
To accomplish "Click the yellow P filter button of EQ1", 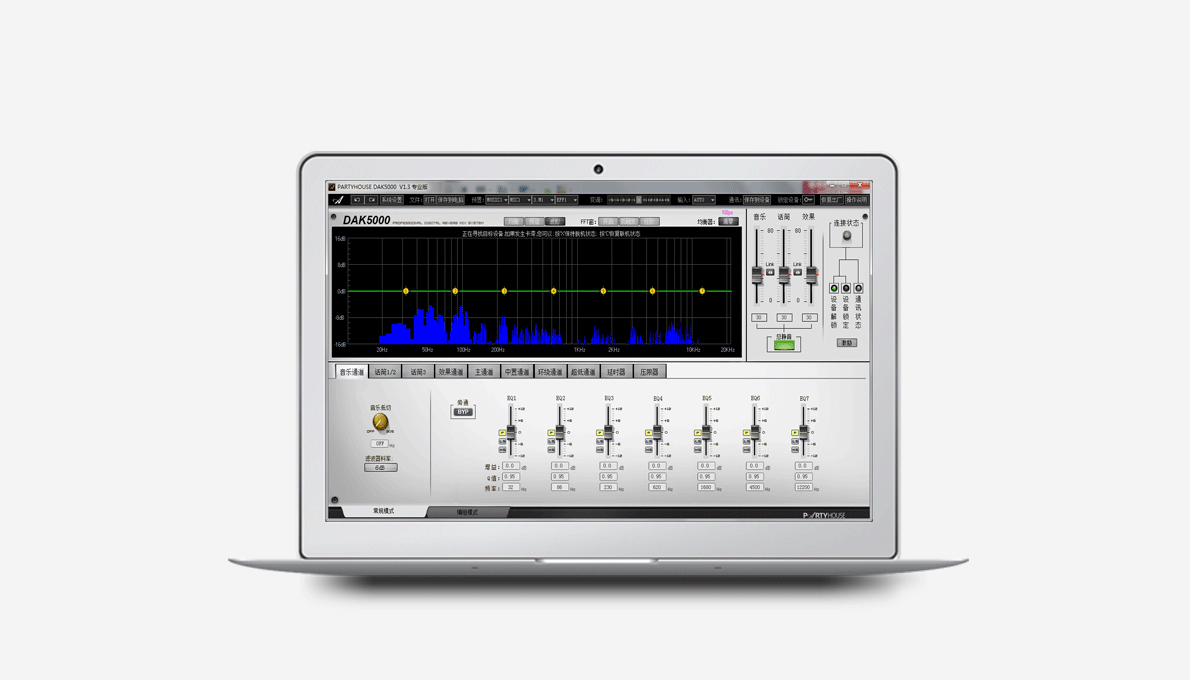I will [502, 433].
